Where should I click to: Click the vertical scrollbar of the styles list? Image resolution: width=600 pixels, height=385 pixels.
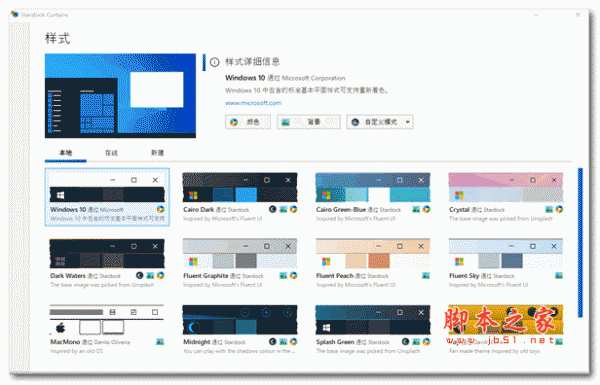coord(580,242)
